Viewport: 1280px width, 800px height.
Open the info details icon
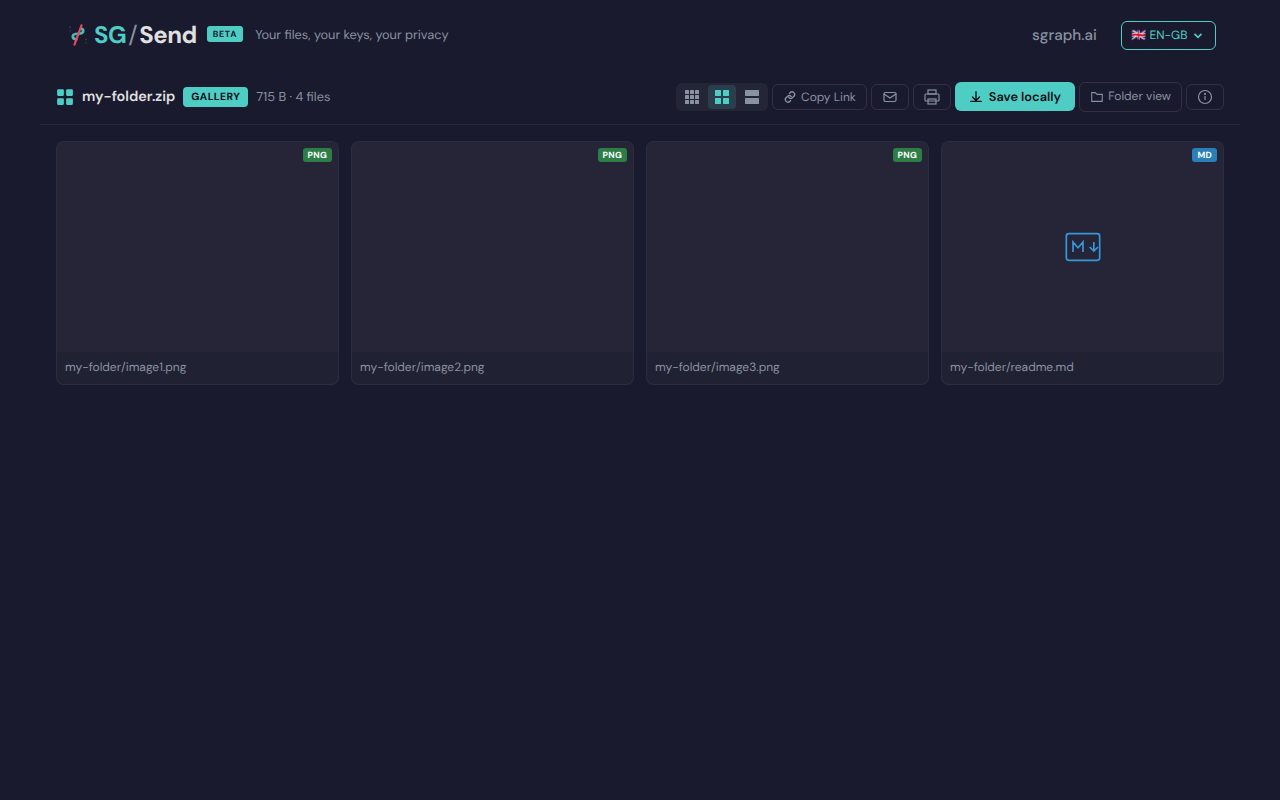(1205, 97)
